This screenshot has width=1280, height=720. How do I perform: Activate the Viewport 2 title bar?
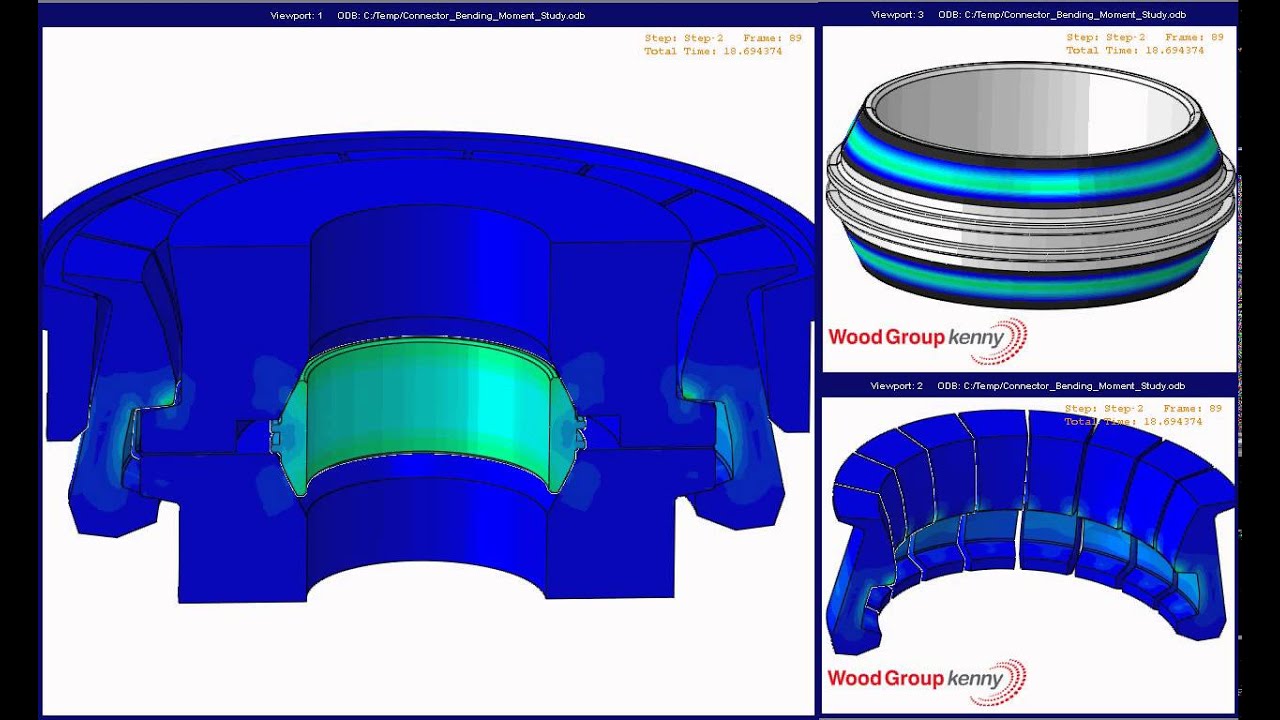click(1029, 386)
